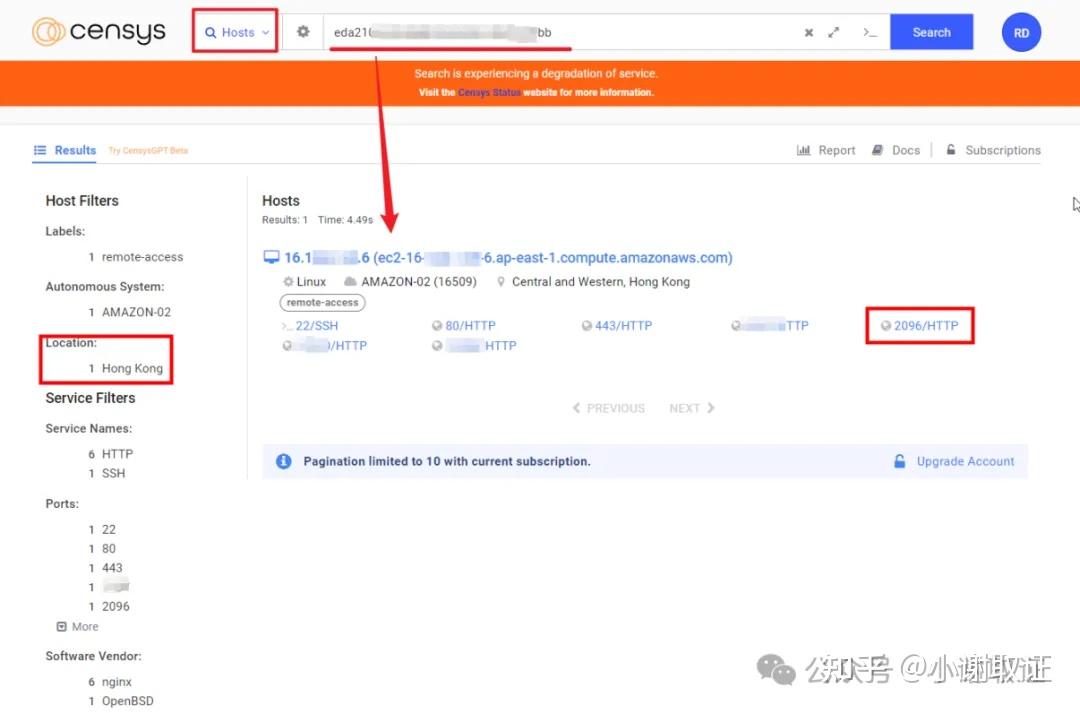Follow the Censys Status link in banner

[489, 92]
